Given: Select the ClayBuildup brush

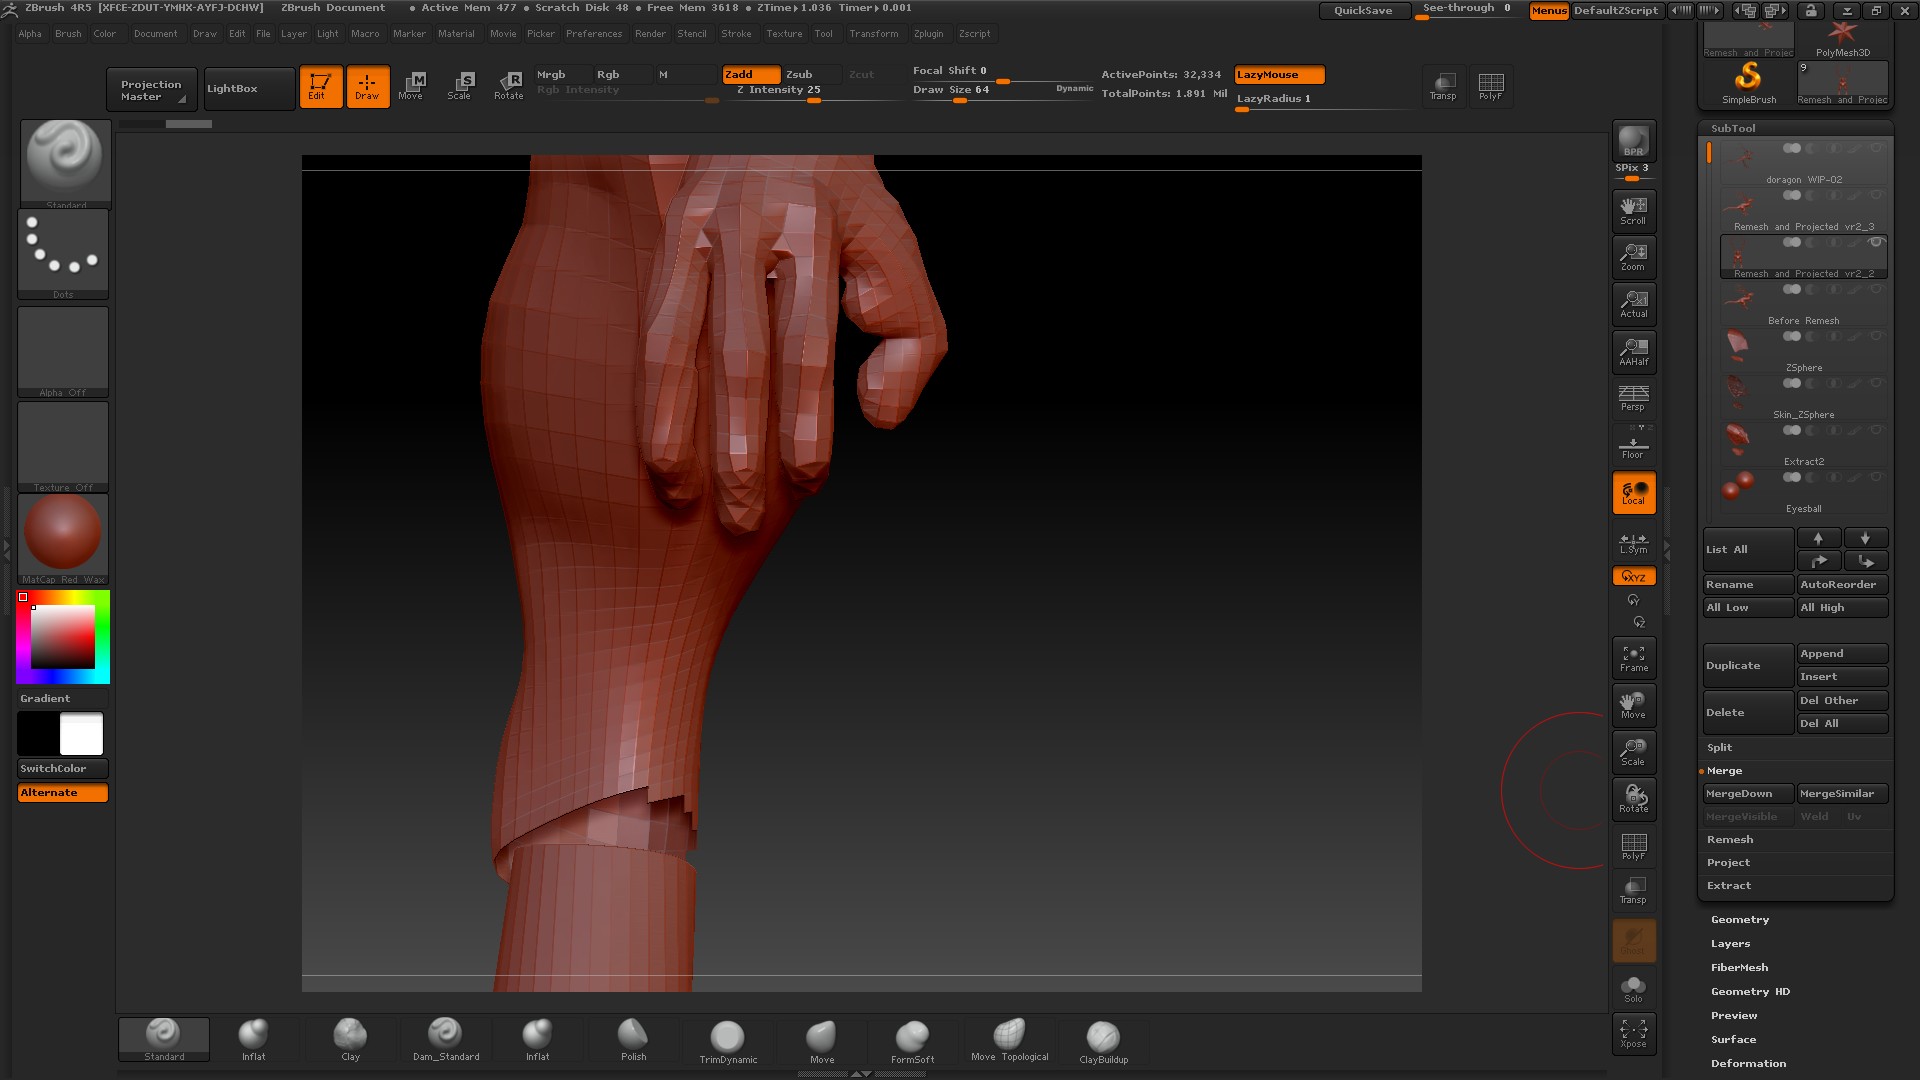Looking at the screenshot, I should tap(1103, 1042).
